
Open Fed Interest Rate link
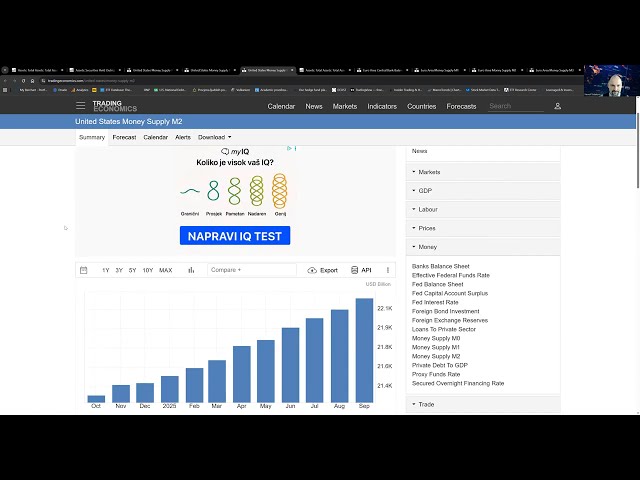(435, 302)
